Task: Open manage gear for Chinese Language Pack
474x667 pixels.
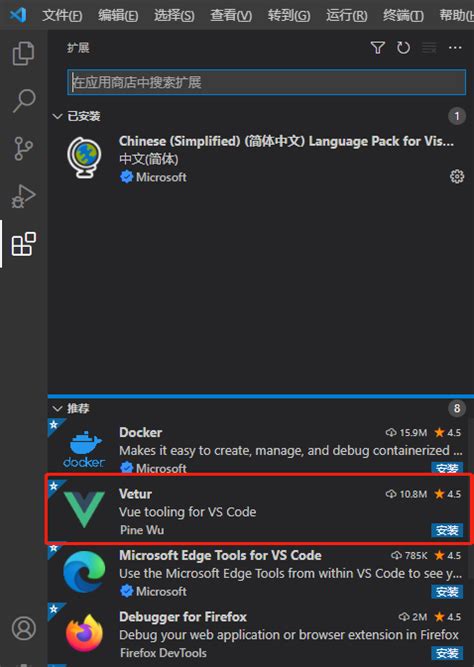Action: point(457,176)
